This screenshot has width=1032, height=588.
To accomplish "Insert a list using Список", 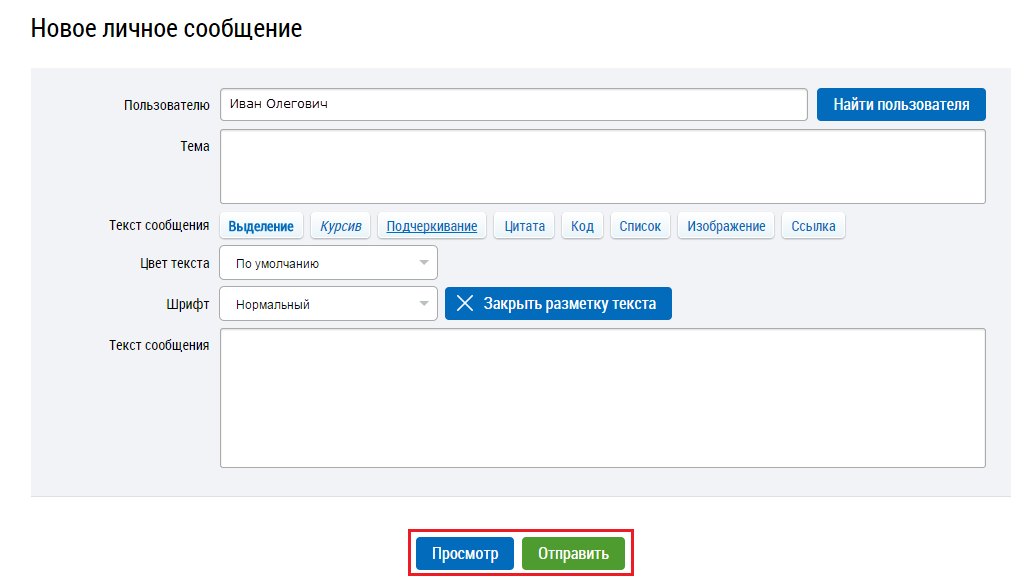I will point(640,226).
